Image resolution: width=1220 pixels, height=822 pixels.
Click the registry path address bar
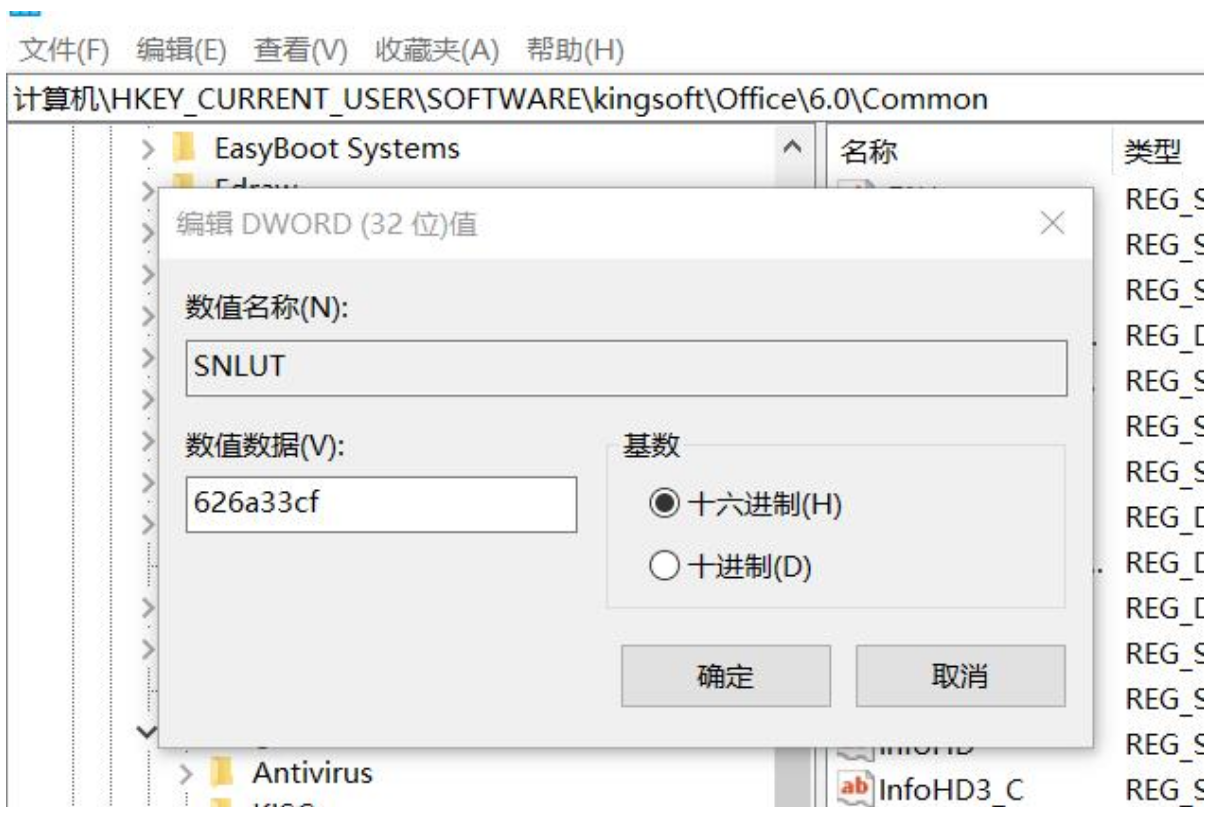[600, 99]
